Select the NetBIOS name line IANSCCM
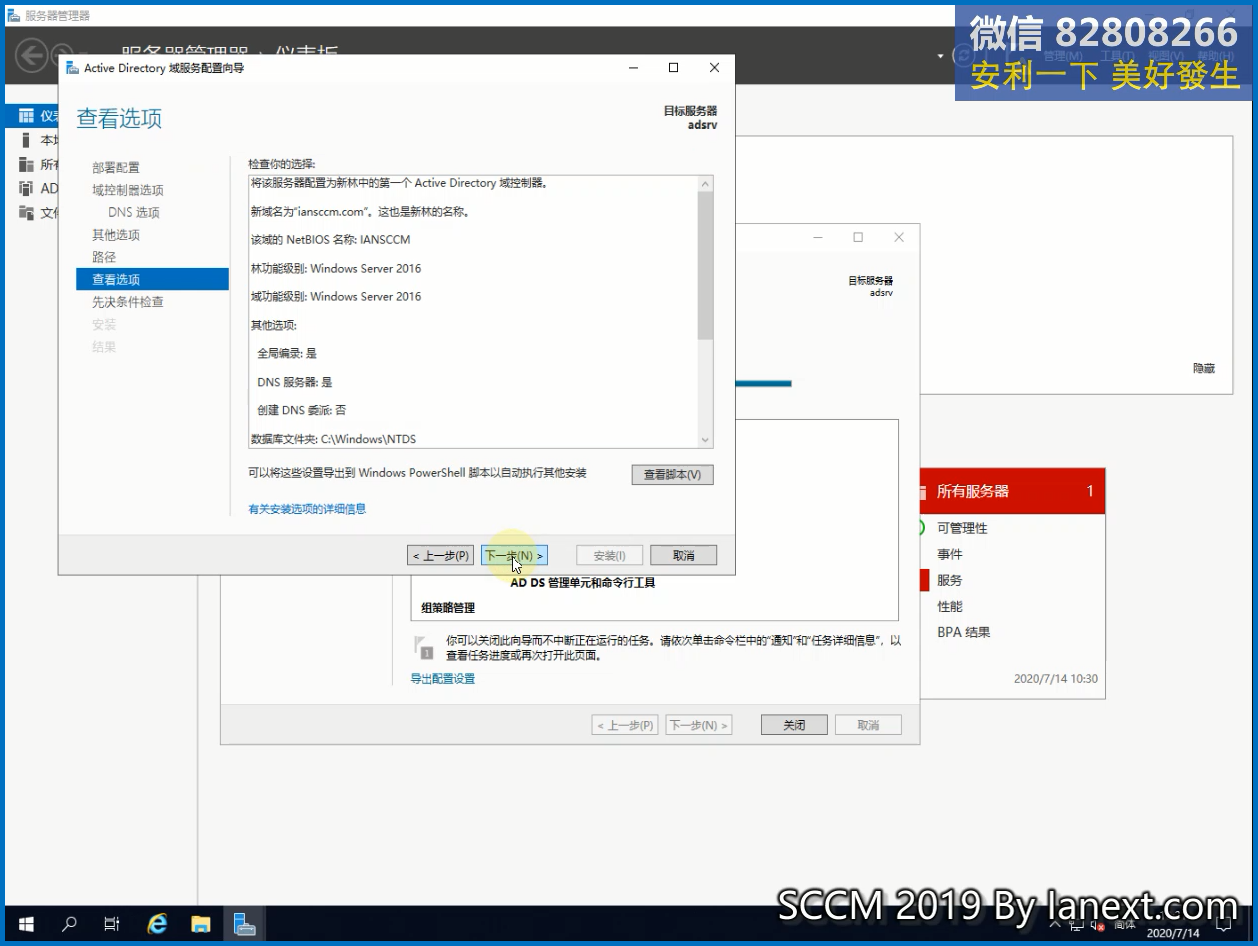This screenshot has width=1258, height=946. 330,240
